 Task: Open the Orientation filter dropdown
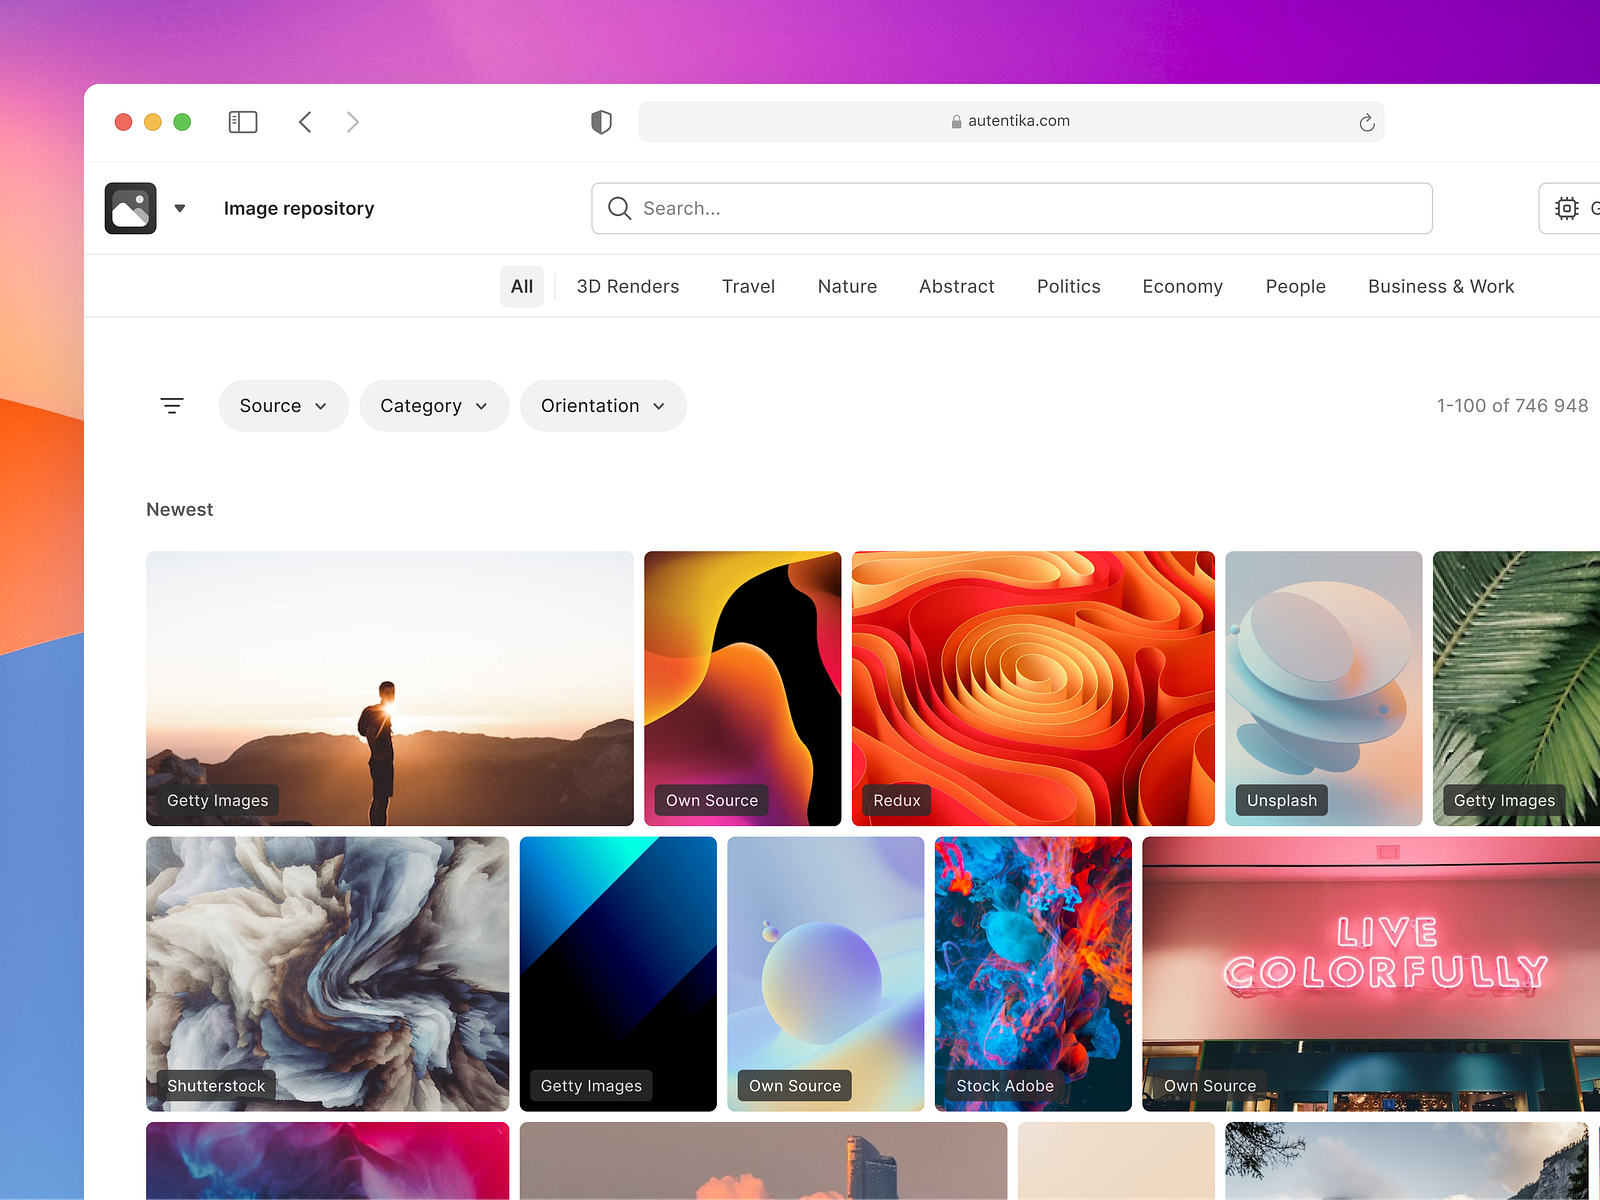[x=603, y=406]
